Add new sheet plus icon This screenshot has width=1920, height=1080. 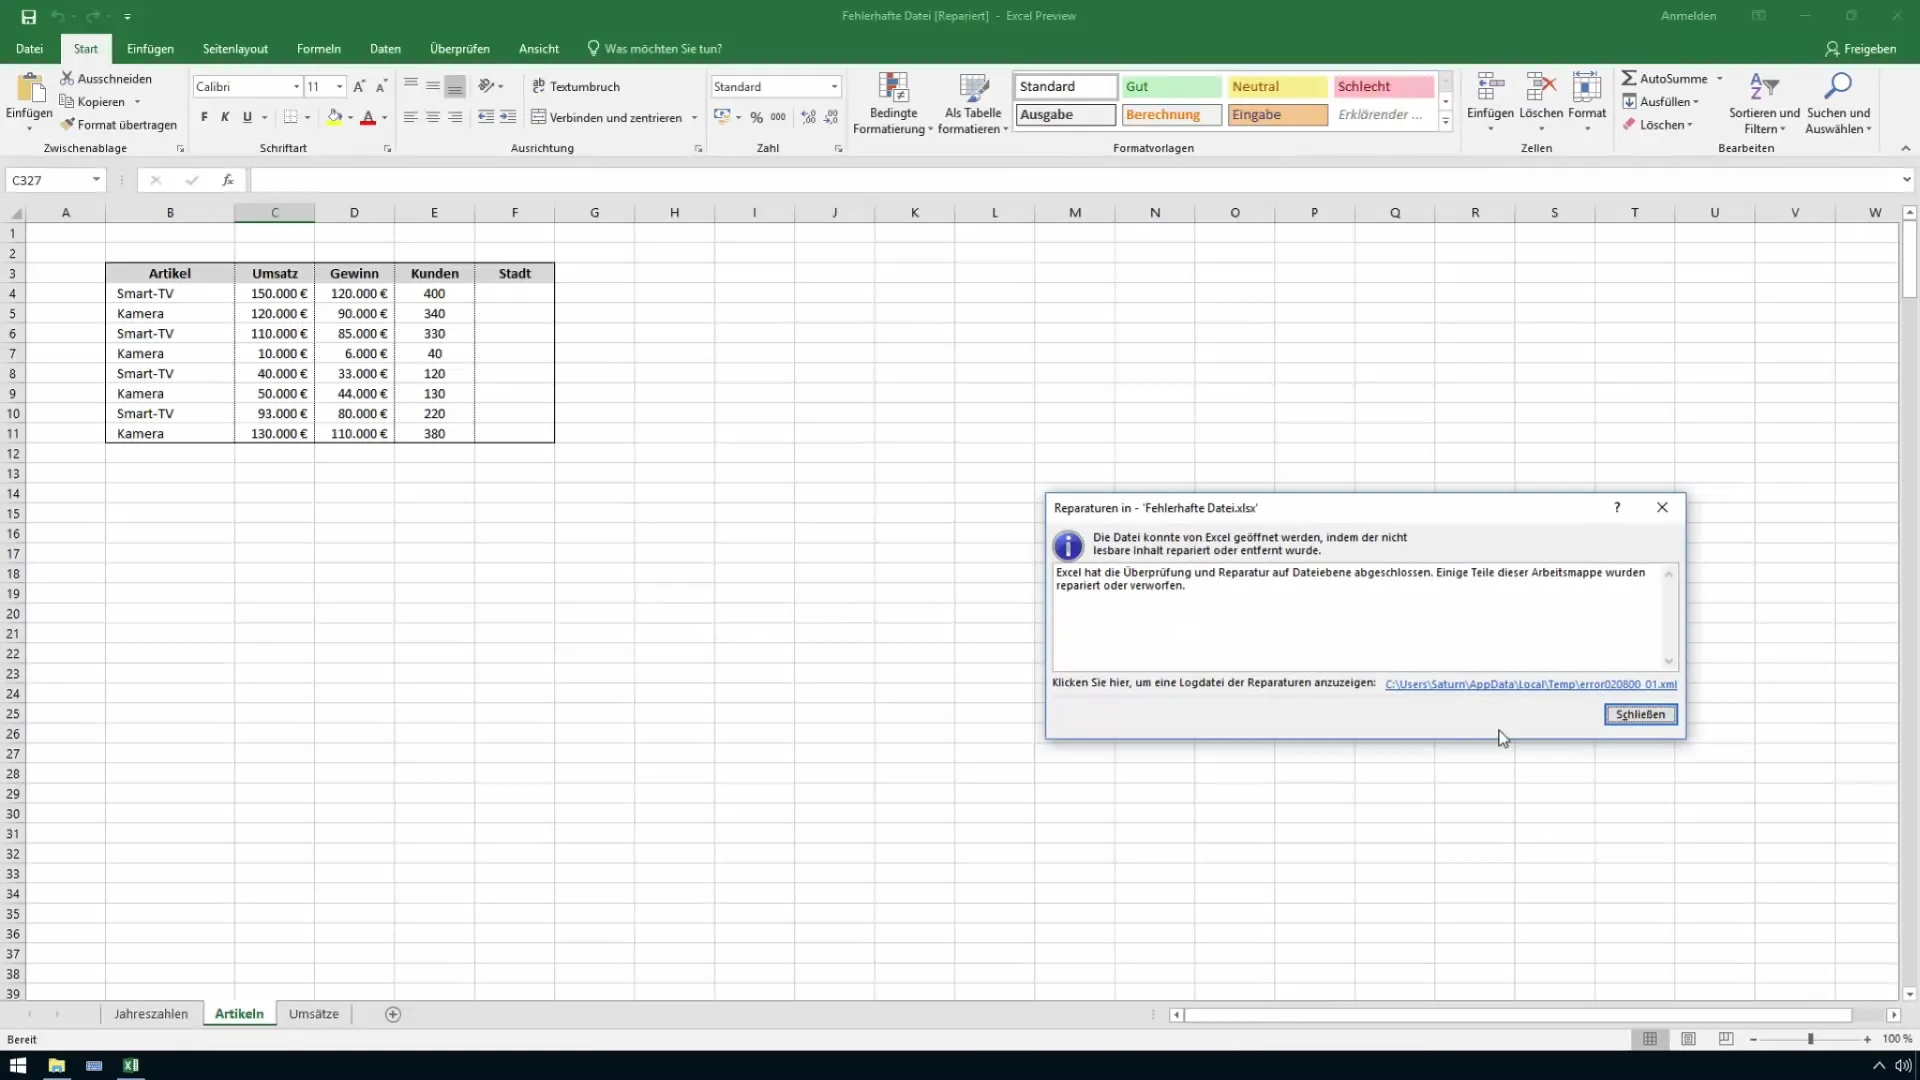(393, 1014)
